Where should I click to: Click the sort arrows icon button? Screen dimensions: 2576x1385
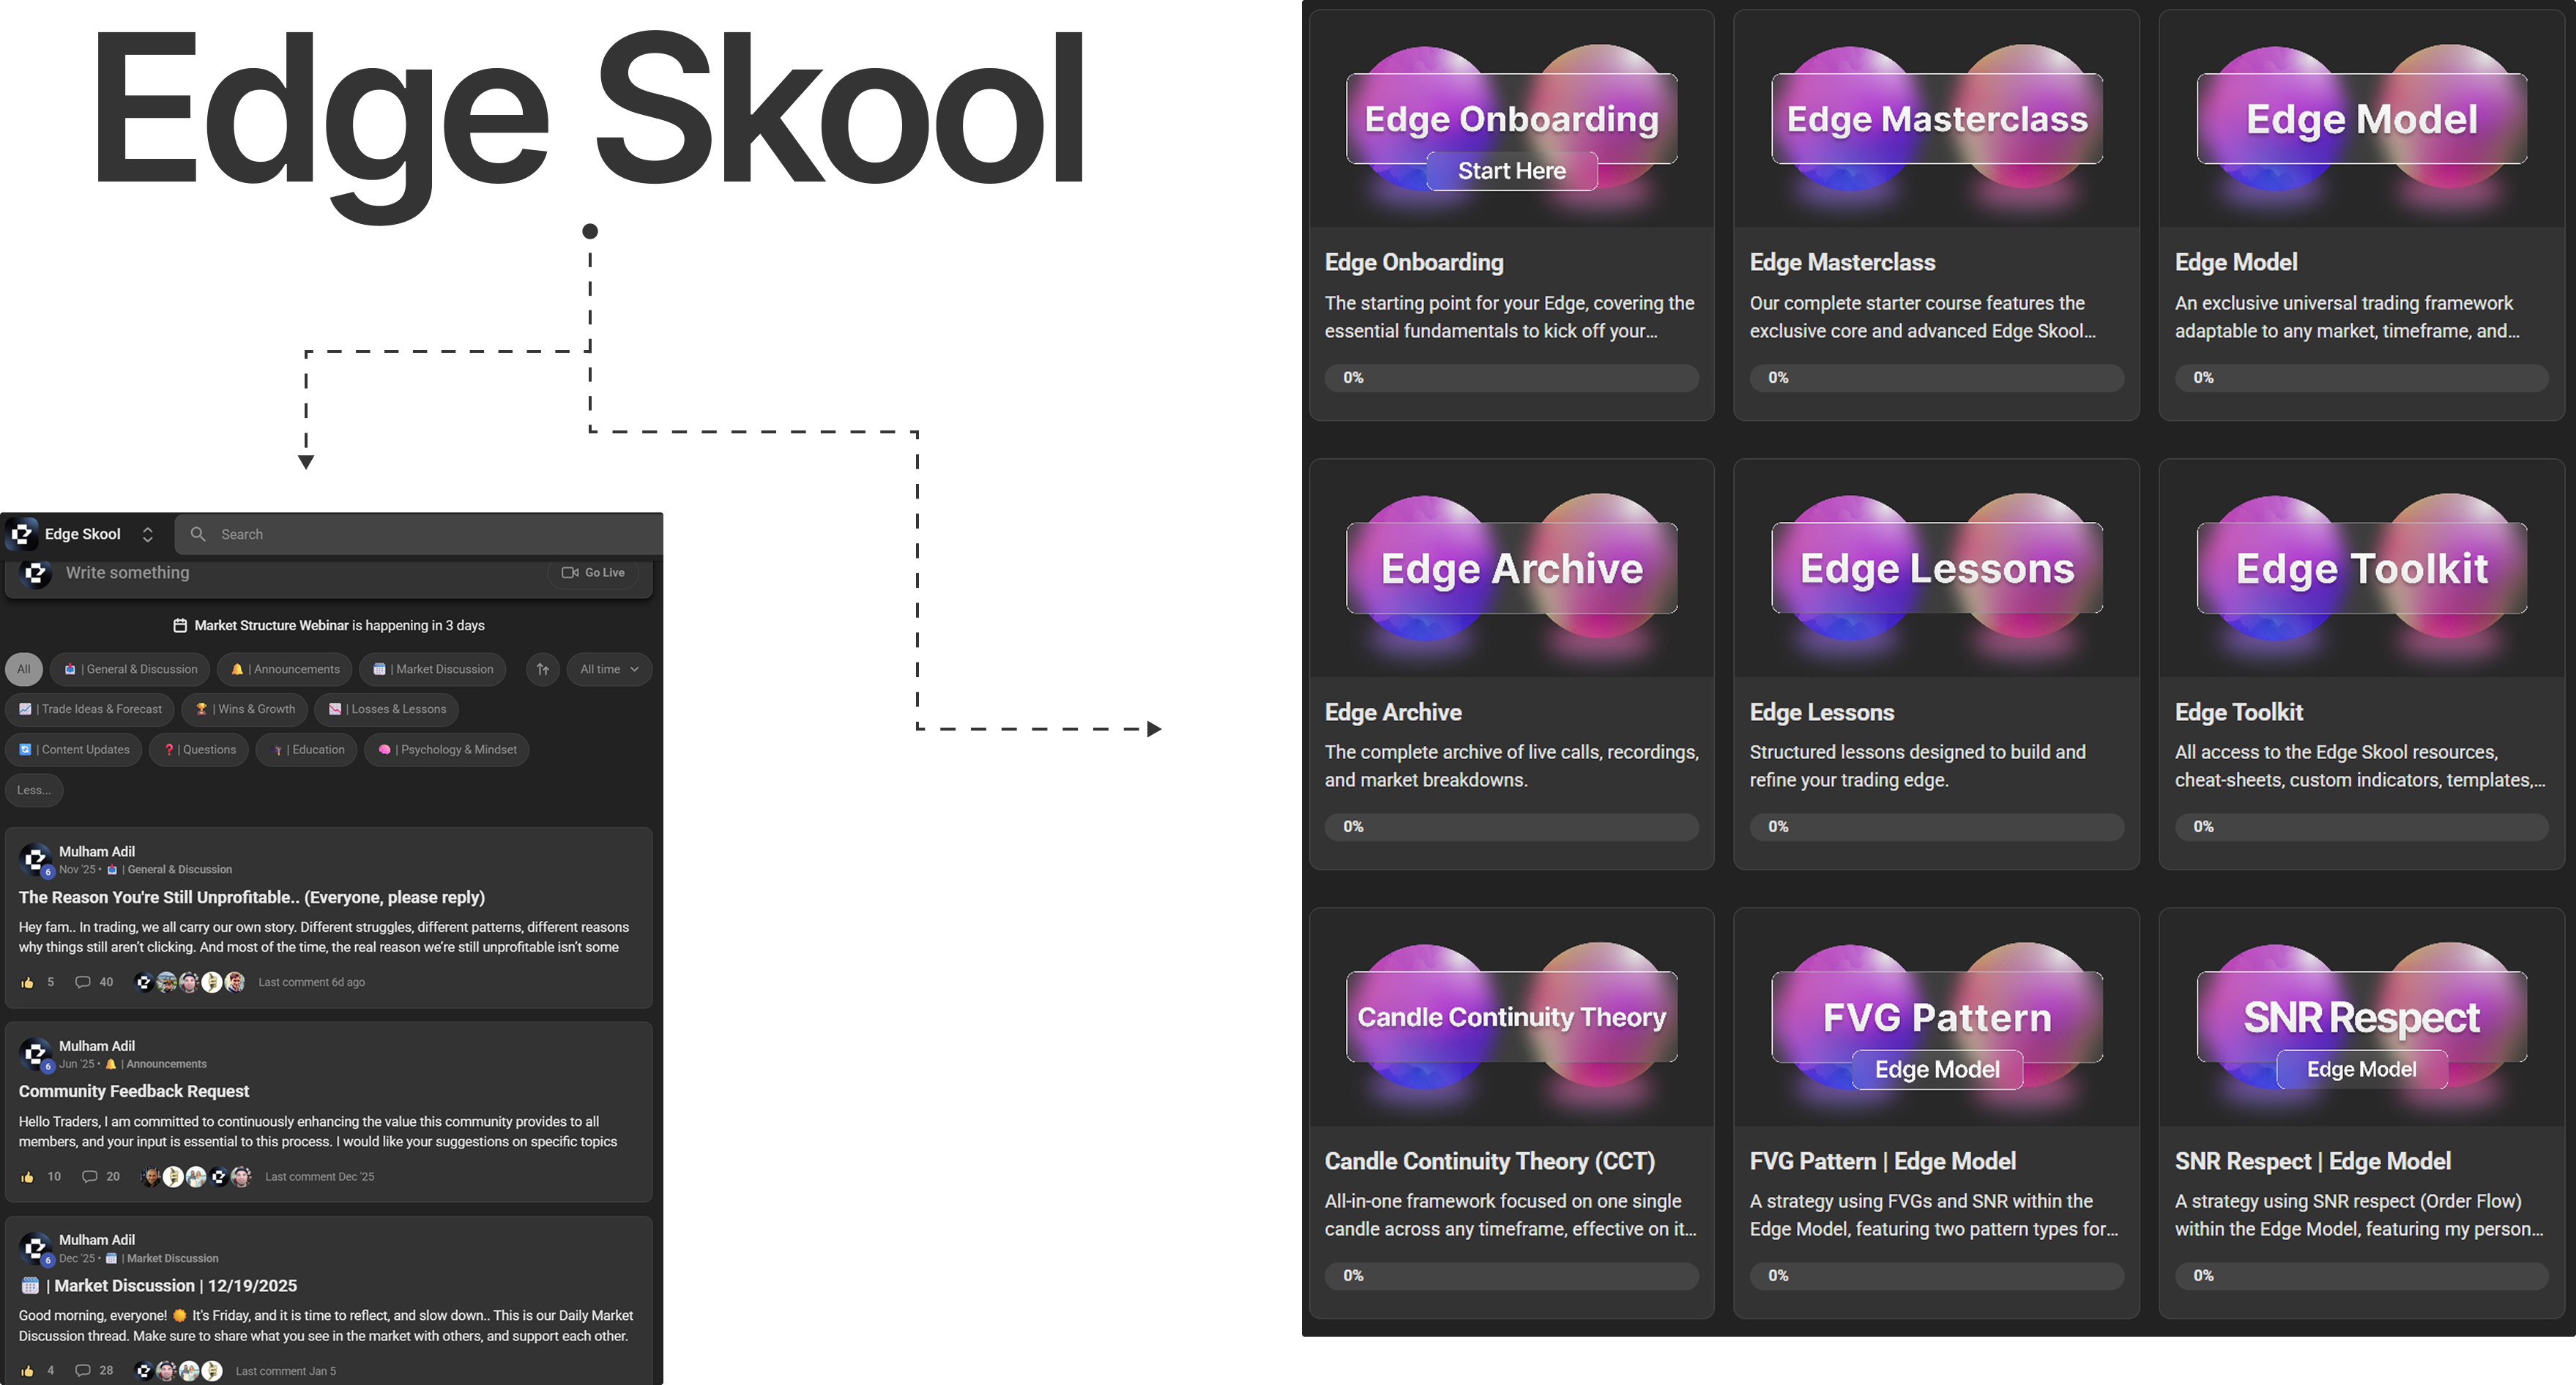pos(543,669)
